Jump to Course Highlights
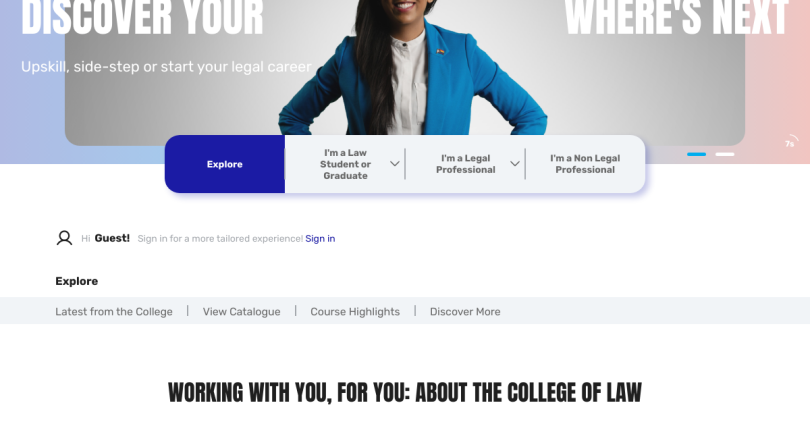Screen dimensions: 810x424 coord(355,311)
